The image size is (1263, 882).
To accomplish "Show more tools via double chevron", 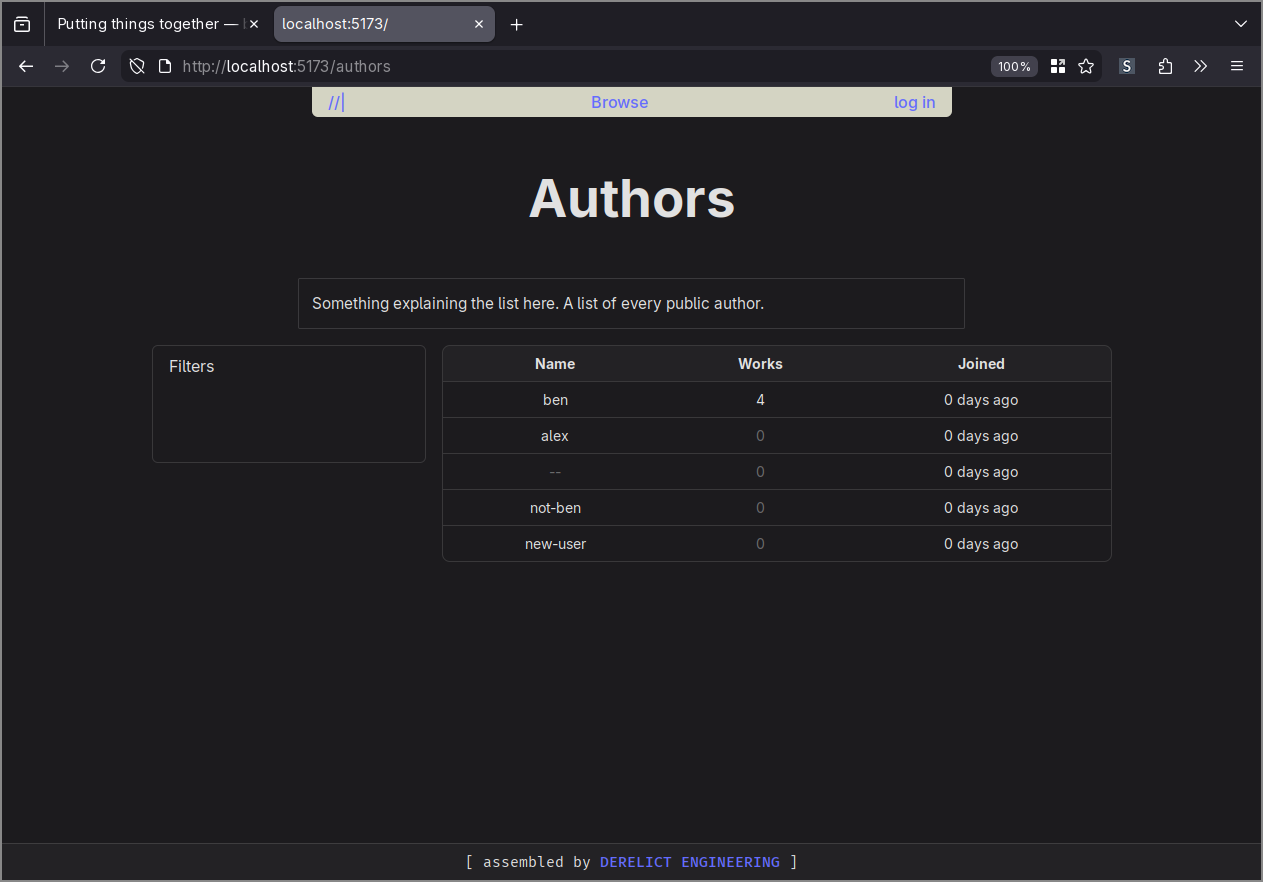I will 1201,66.
